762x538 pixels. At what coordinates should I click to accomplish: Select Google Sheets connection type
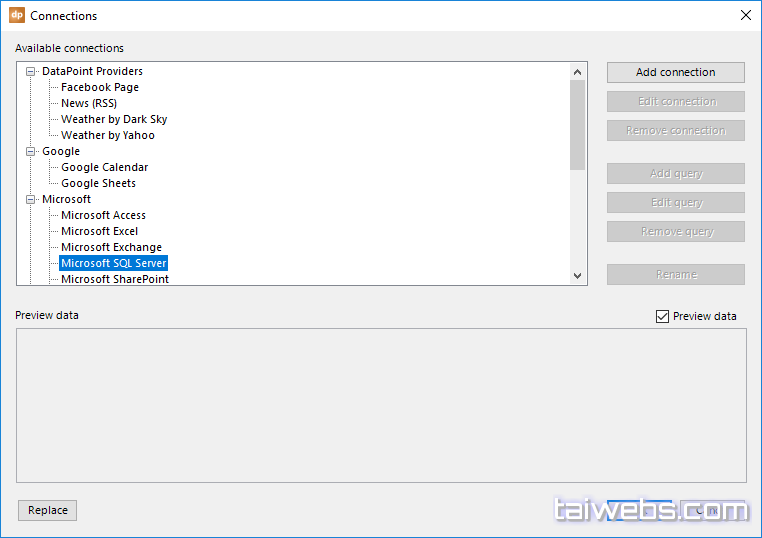point(98,184)
